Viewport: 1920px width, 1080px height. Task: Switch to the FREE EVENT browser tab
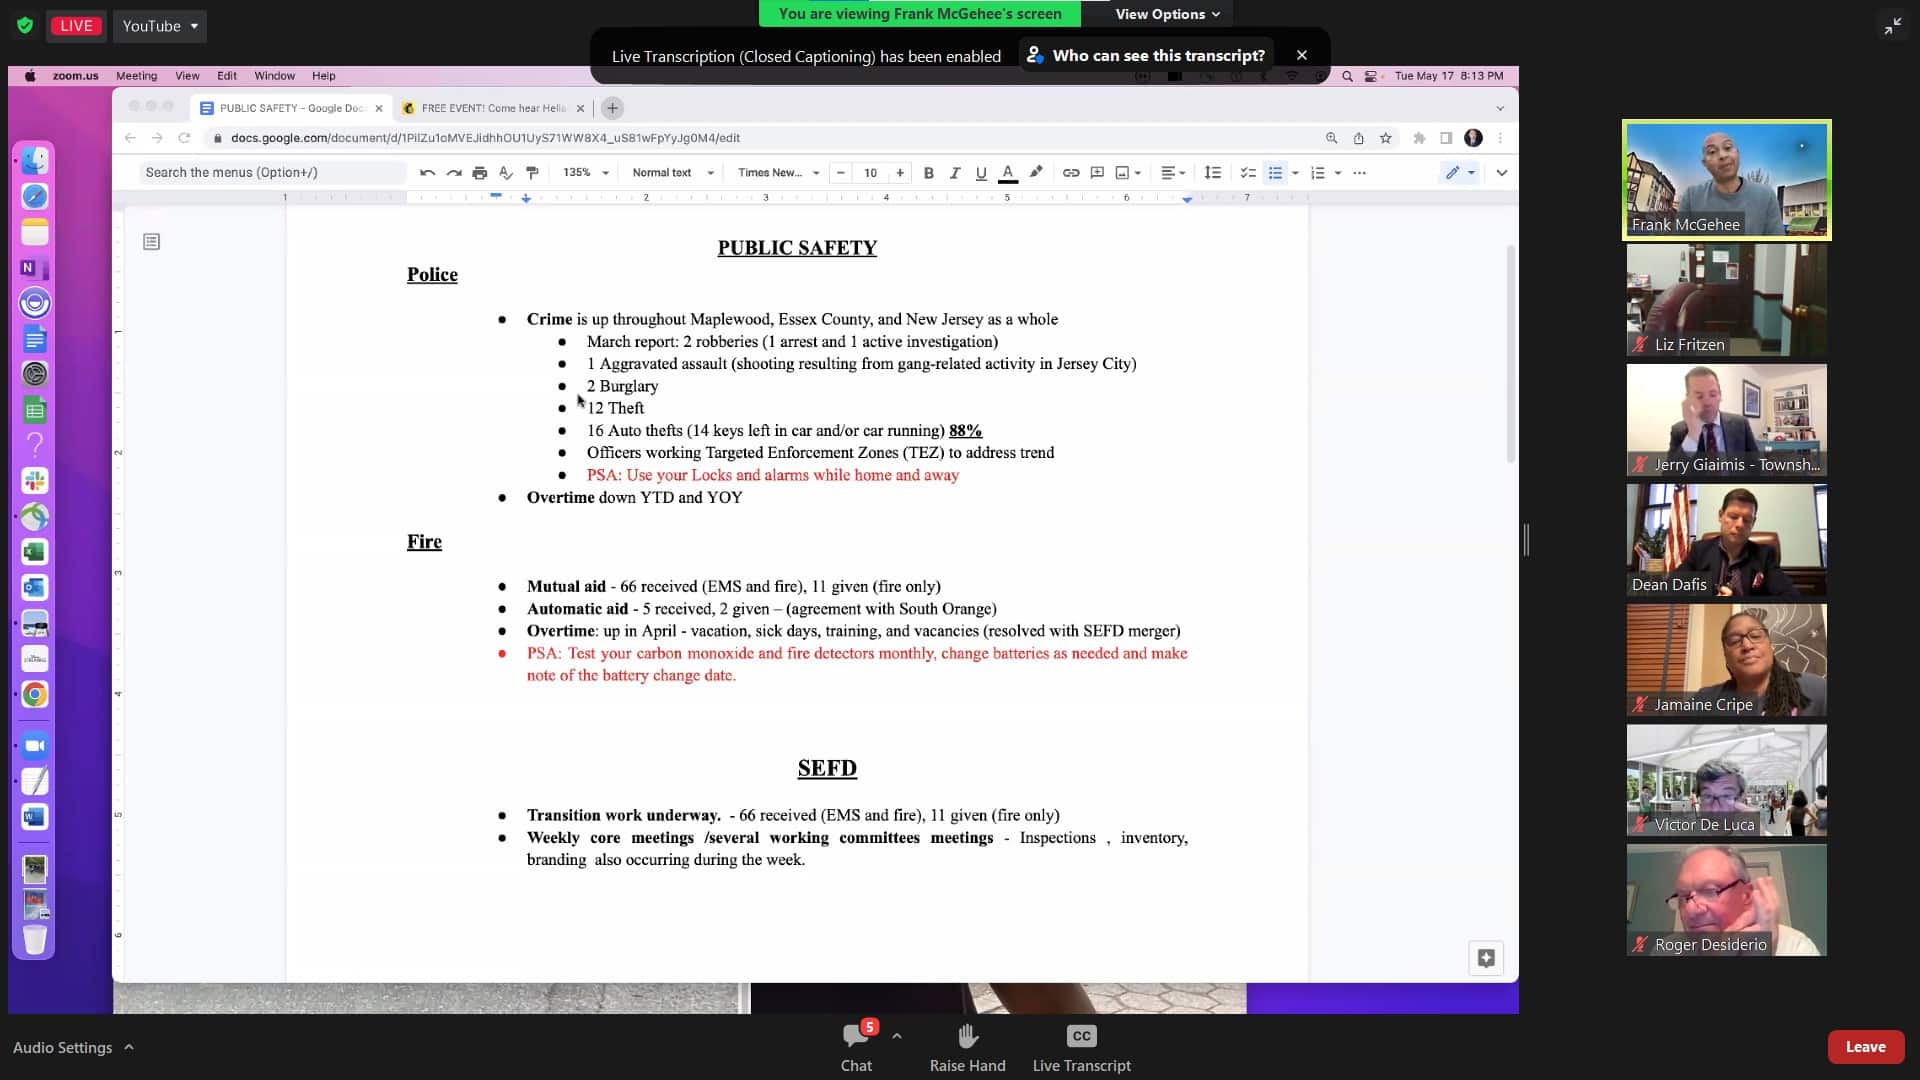point(493,108)
